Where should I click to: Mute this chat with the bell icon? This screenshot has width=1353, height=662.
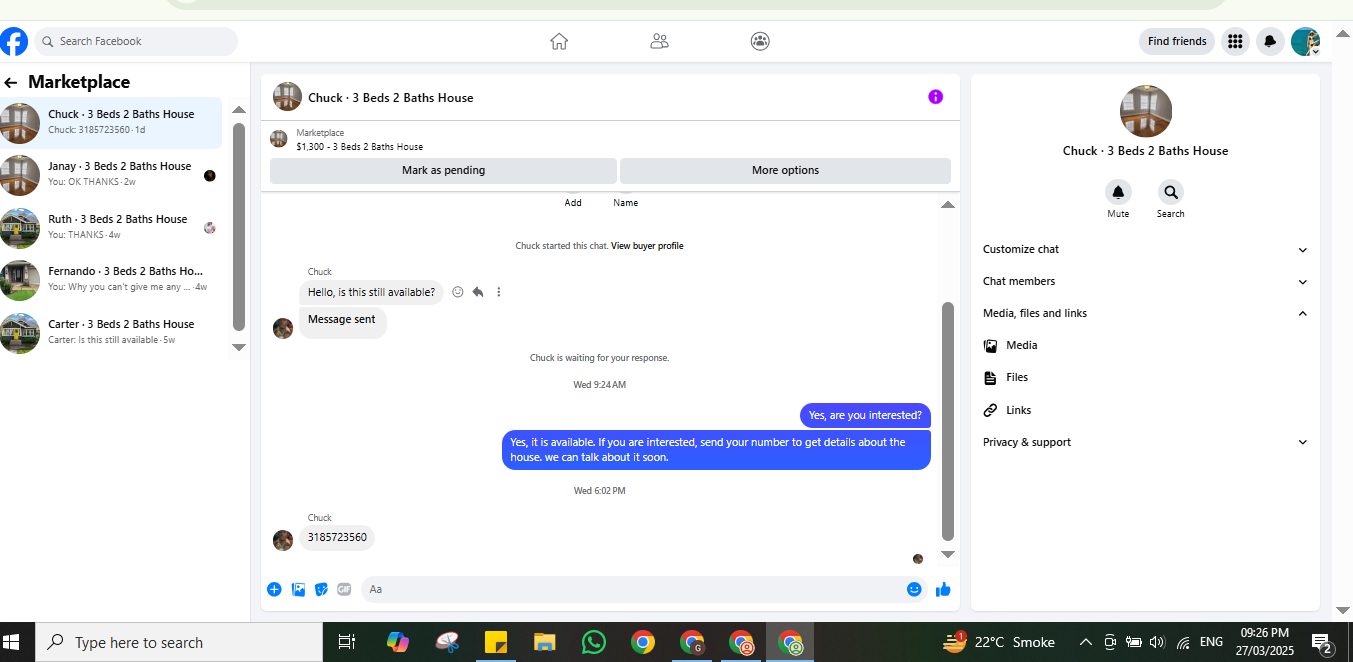pos(1118,192)
